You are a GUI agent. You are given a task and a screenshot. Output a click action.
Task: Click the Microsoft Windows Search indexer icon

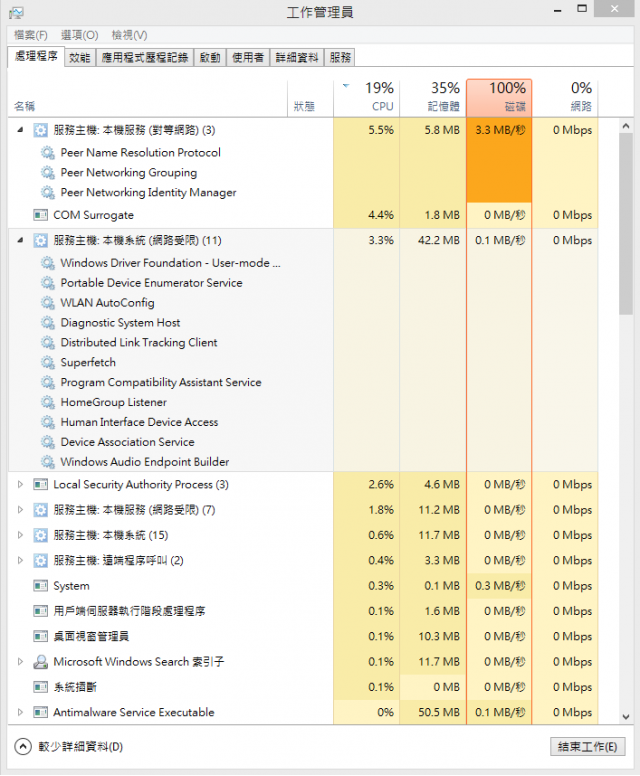(x=40, y=662)
